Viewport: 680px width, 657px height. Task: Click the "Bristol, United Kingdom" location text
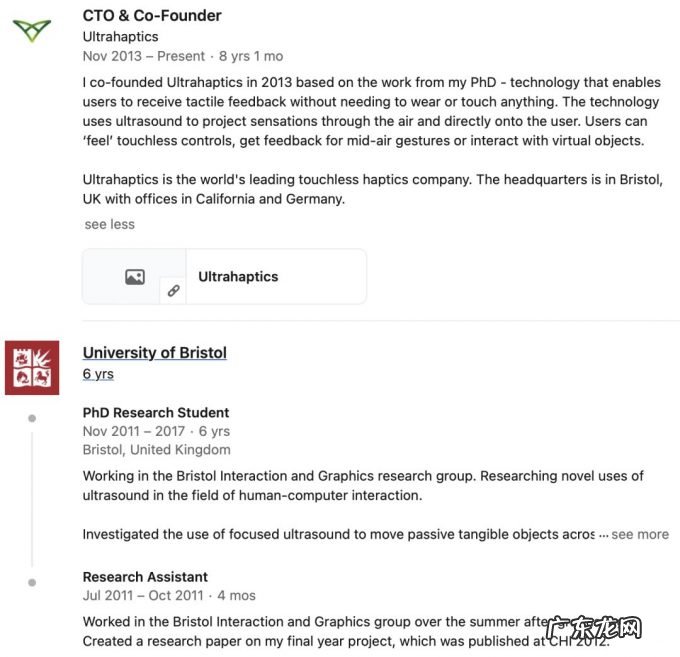point(156,450)
